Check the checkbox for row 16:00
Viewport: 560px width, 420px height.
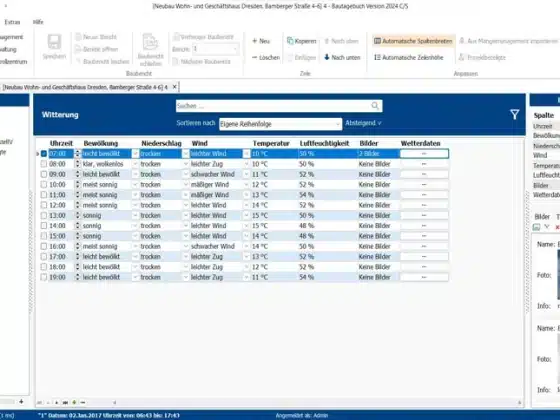[x=44, y=246]
